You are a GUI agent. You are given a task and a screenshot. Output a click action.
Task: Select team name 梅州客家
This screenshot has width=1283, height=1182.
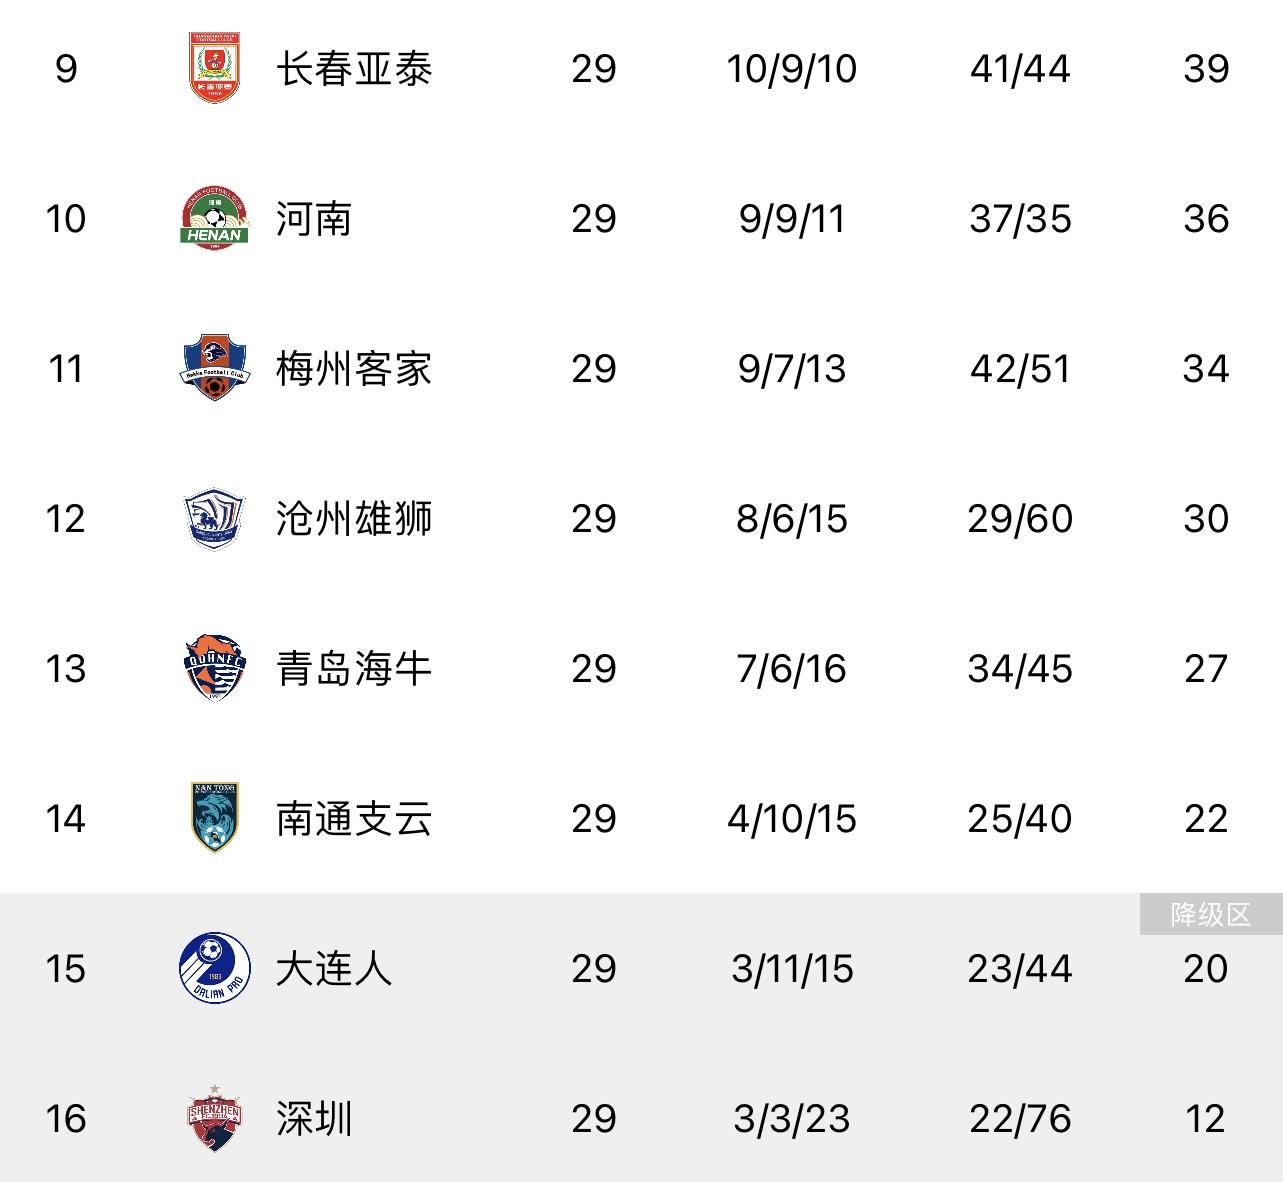click(x=354, y=369)
